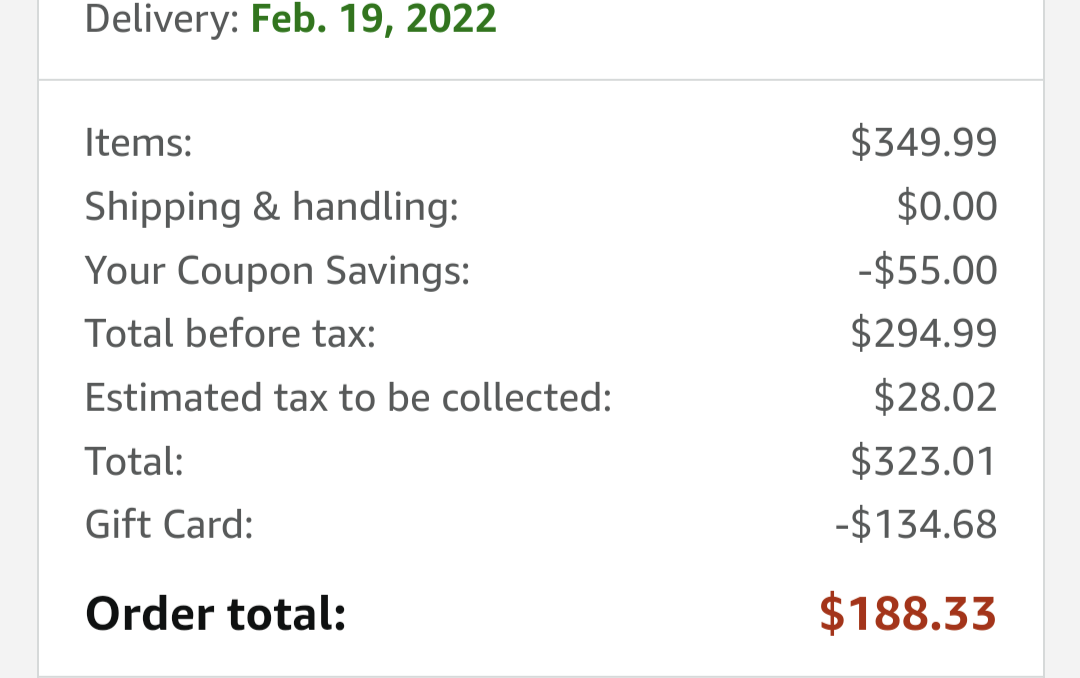Image resolution: width=1080 pixels, height=678 pixels.
Task: Click the Delivery label text
Action: pos(162,19)
